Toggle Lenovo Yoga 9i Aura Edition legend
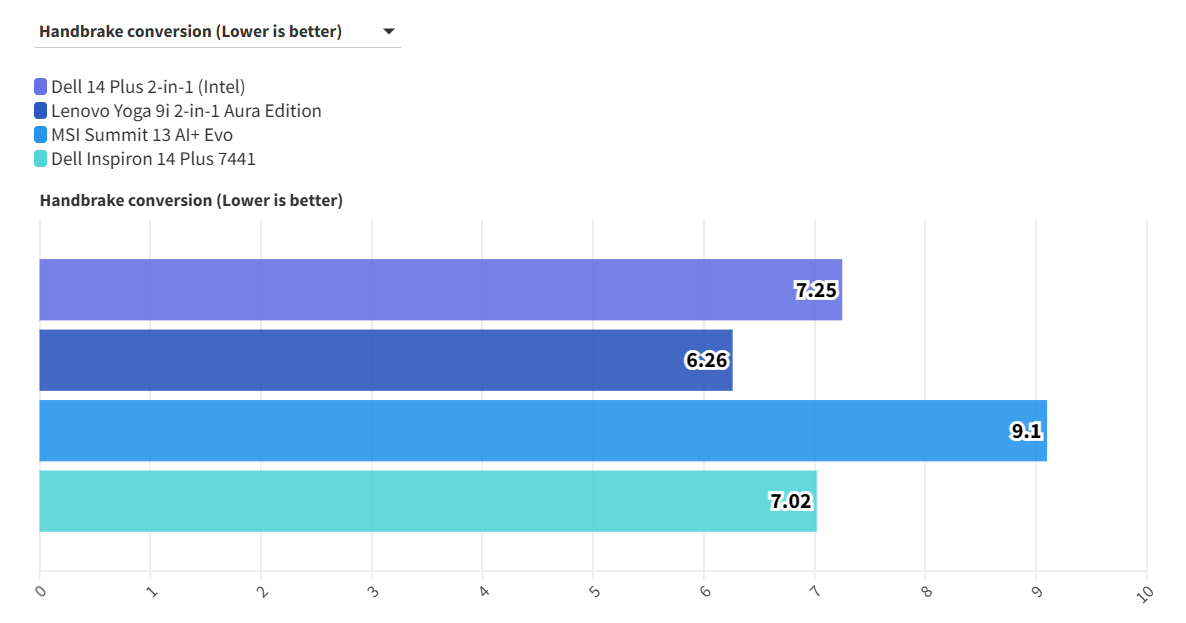The image size is (1186, 623). (x=186, y=111)
